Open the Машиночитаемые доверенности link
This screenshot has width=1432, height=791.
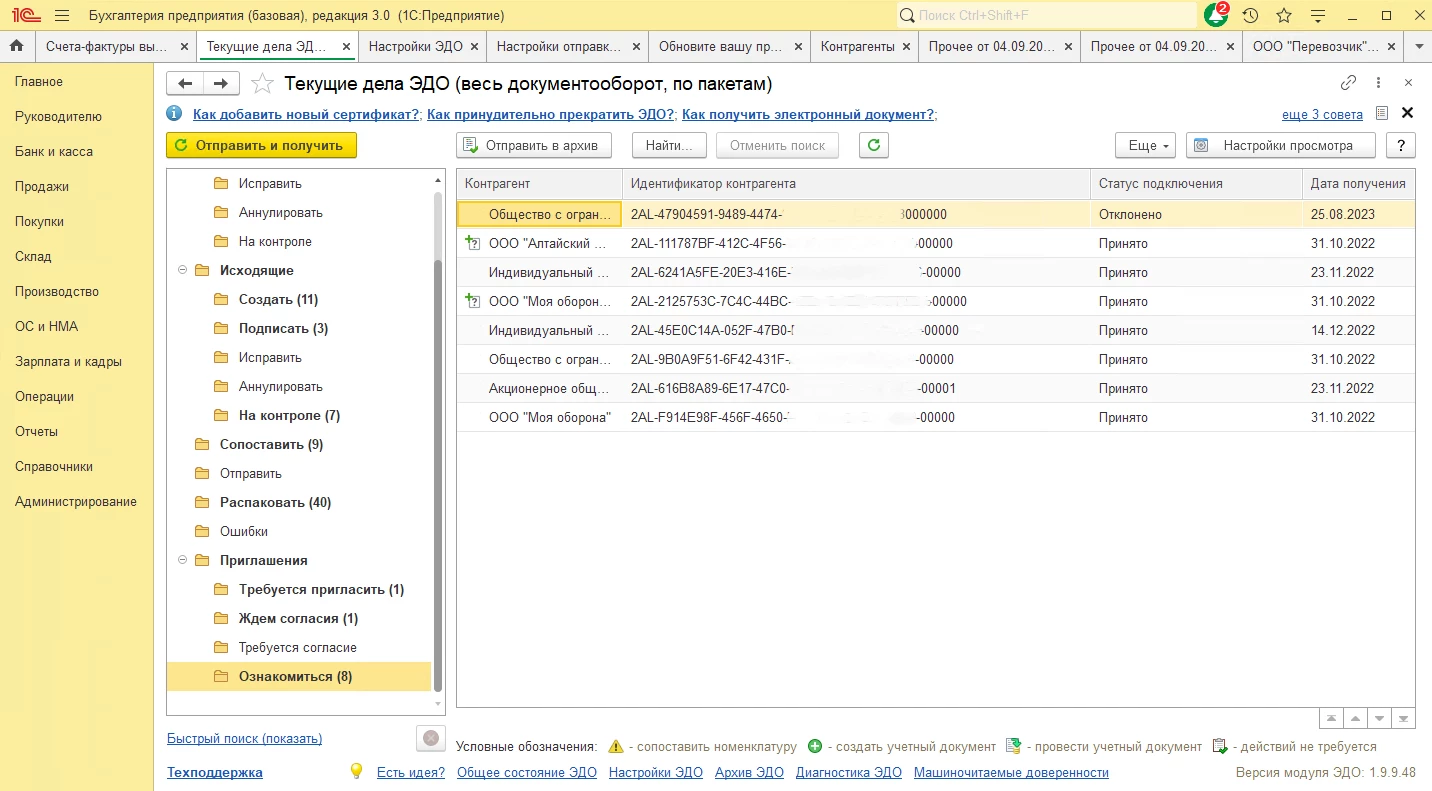[1012, 773]
